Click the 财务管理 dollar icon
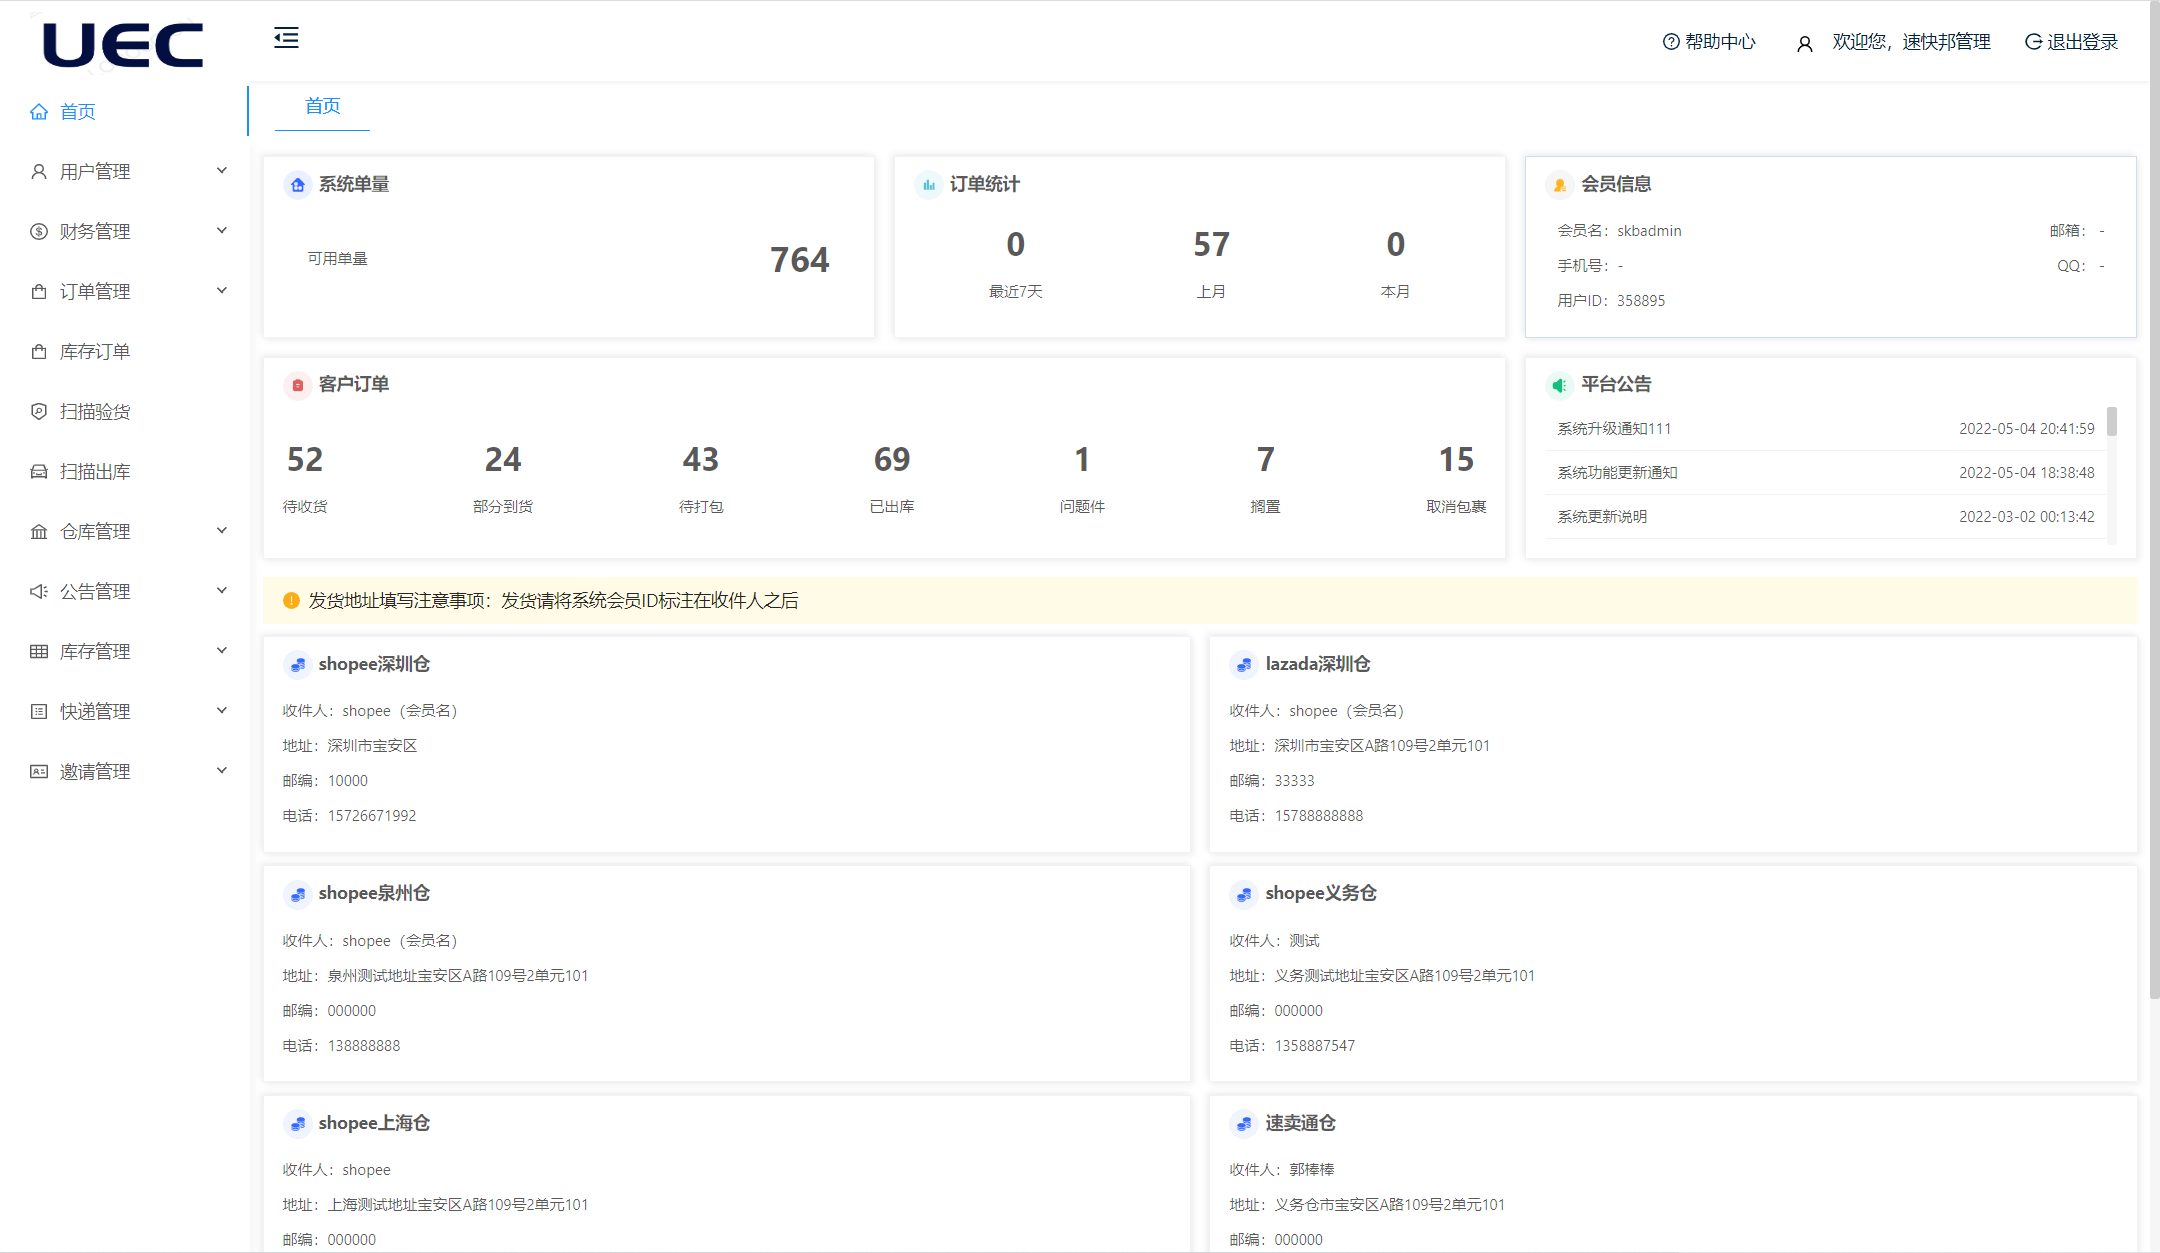Viewport: 2160px width, 1253px height. point(39,231)
